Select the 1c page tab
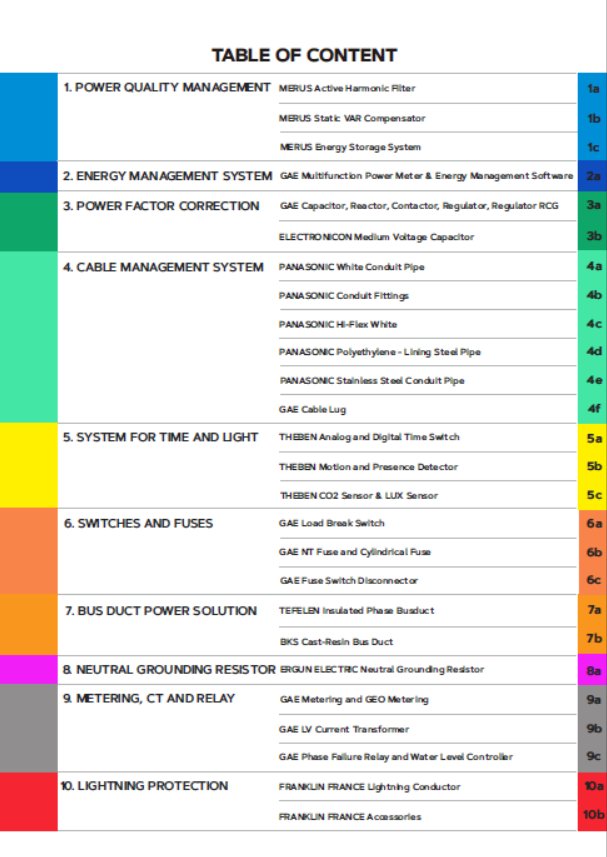607x857 pixels. coord(593,147)
